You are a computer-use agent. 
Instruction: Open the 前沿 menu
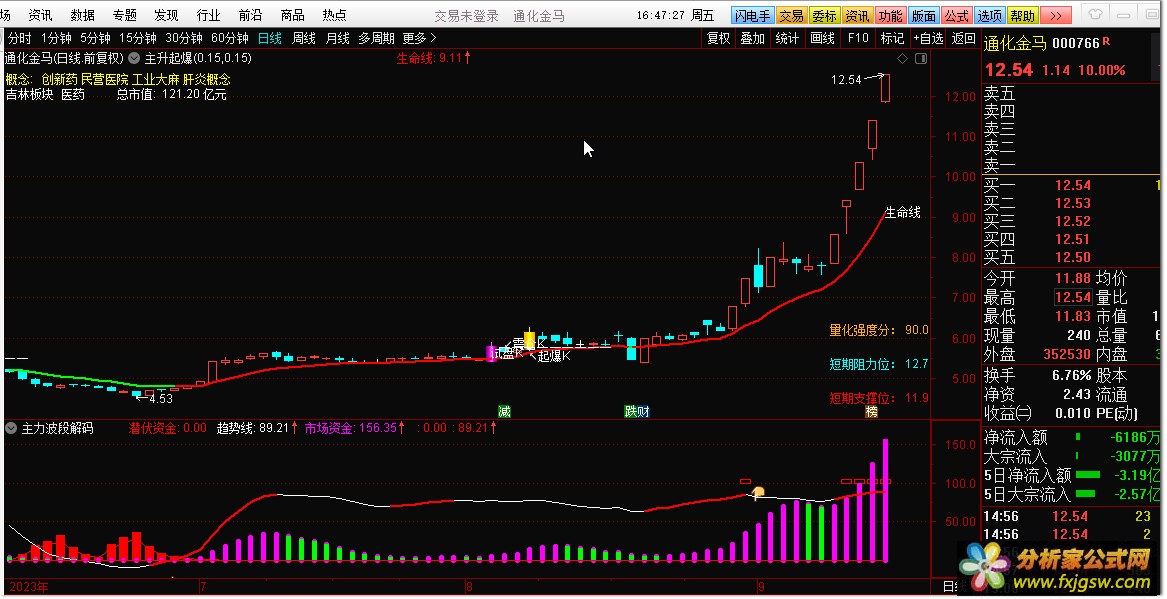[x=250, y=15]
